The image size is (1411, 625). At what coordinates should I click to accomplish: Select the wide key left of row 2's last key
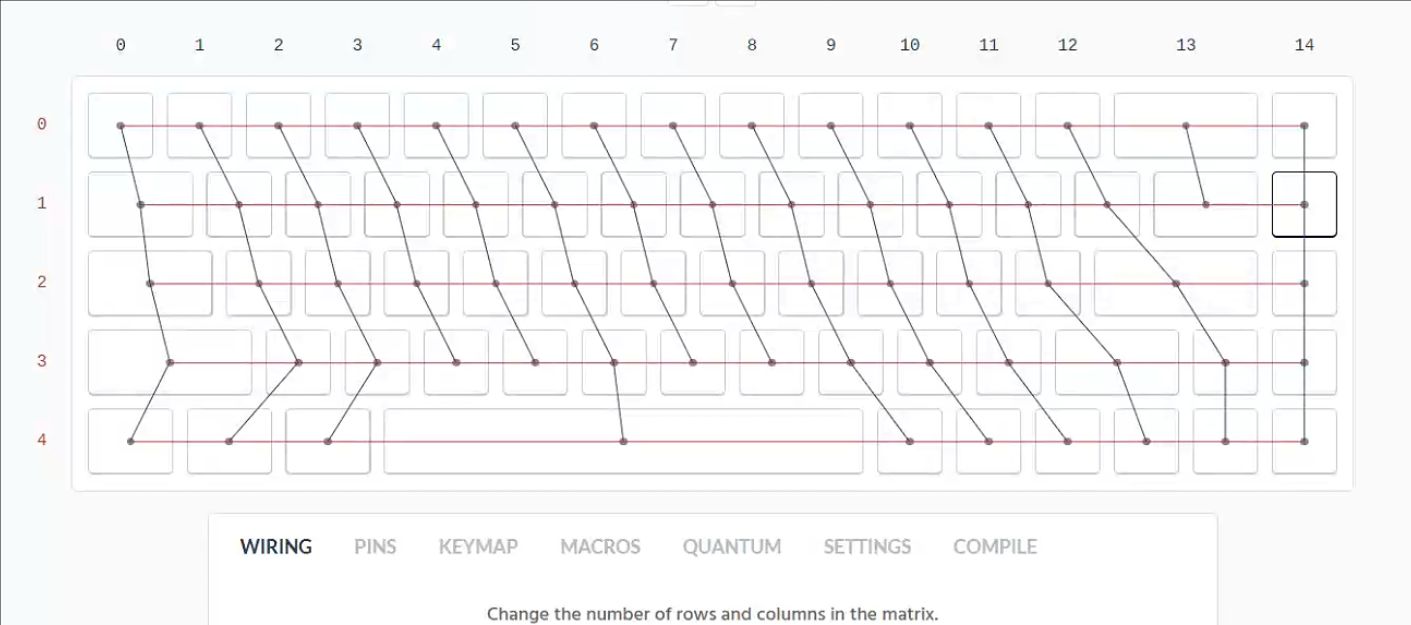1176,283
